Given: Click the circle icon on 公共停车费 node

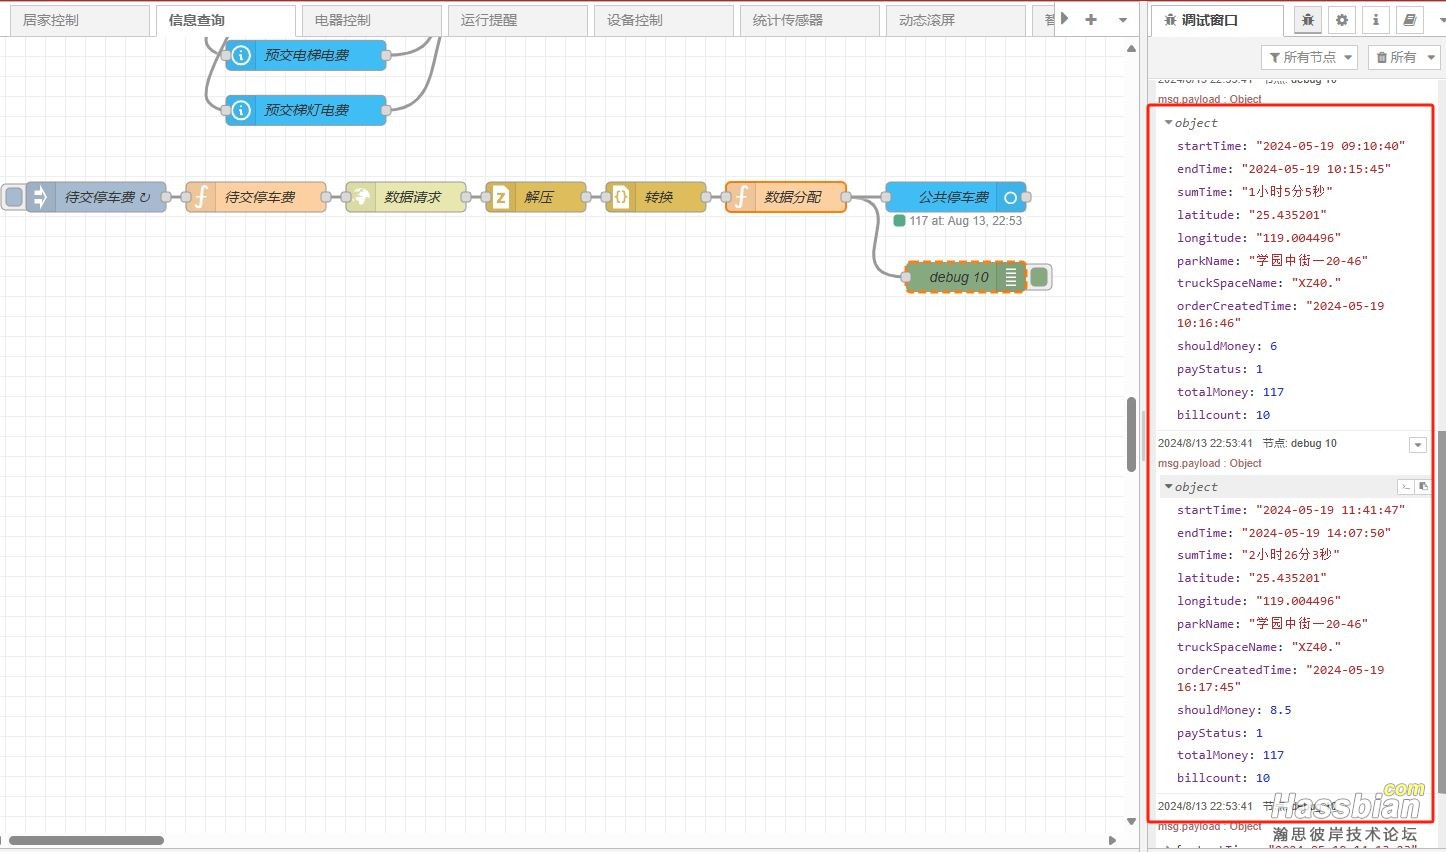Looking at the screenshot, I should point(1010,197).
